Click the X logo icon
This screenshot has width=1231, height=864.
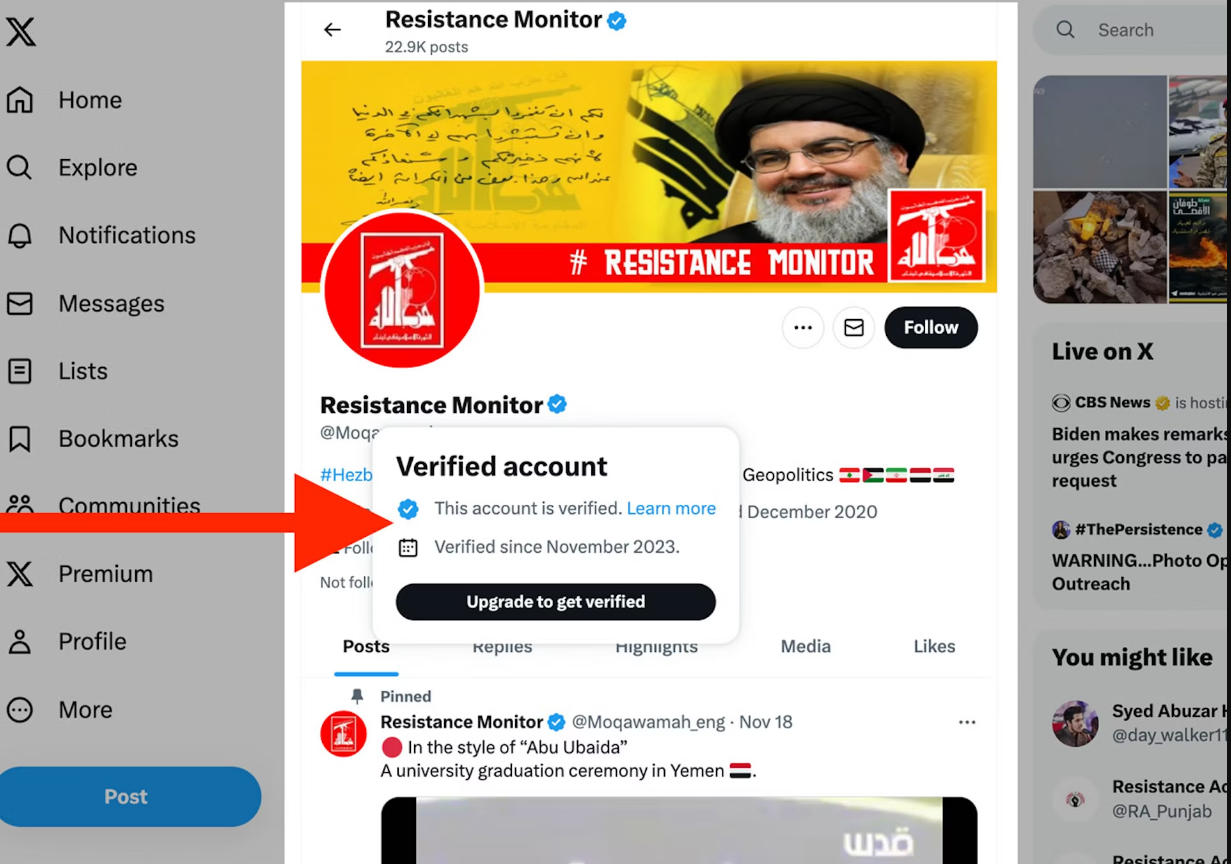point(21,31)
